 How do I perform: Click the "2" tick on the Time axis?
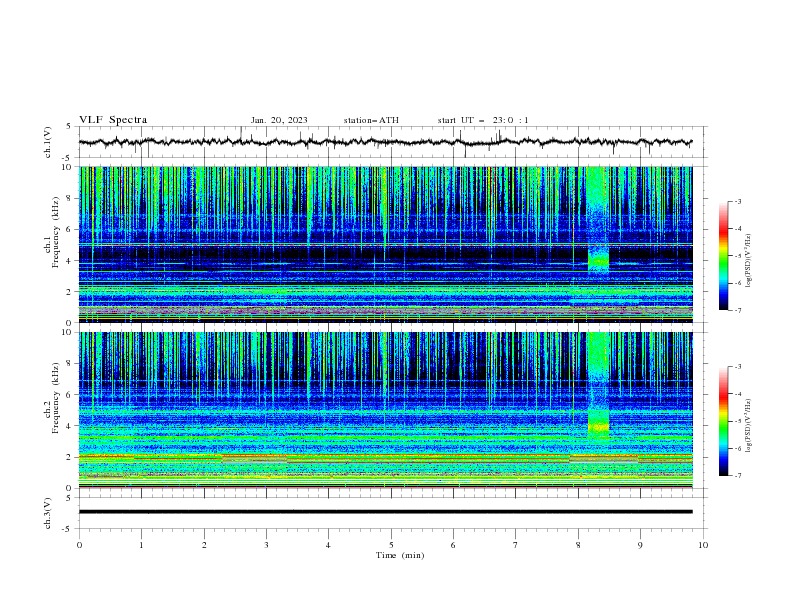click(204, 545)
